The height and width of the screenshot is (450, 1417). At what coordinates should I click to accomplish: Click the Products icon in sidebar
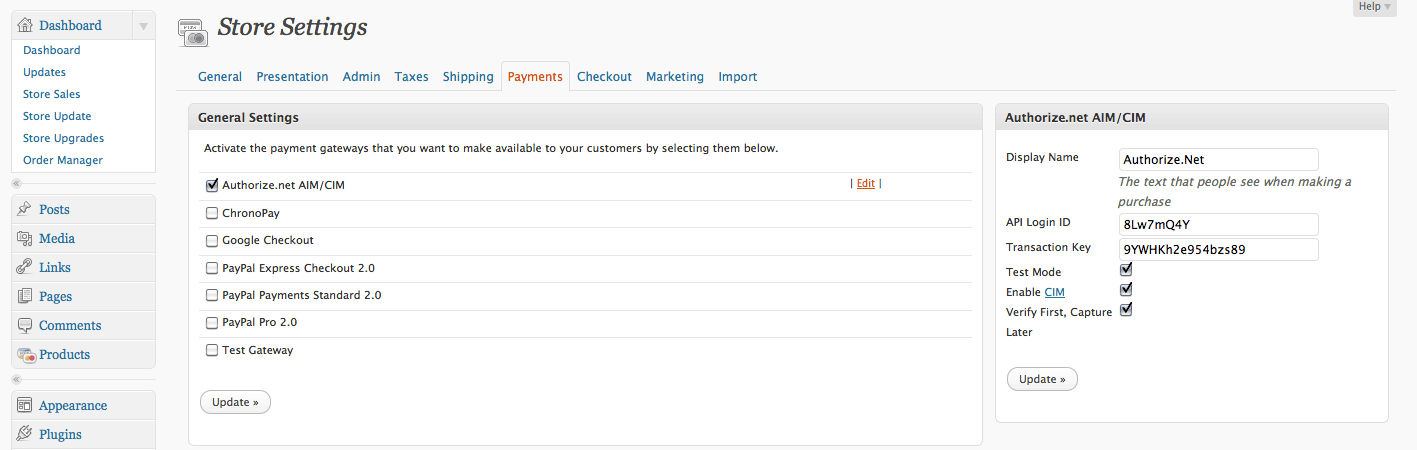pos(26,355)
